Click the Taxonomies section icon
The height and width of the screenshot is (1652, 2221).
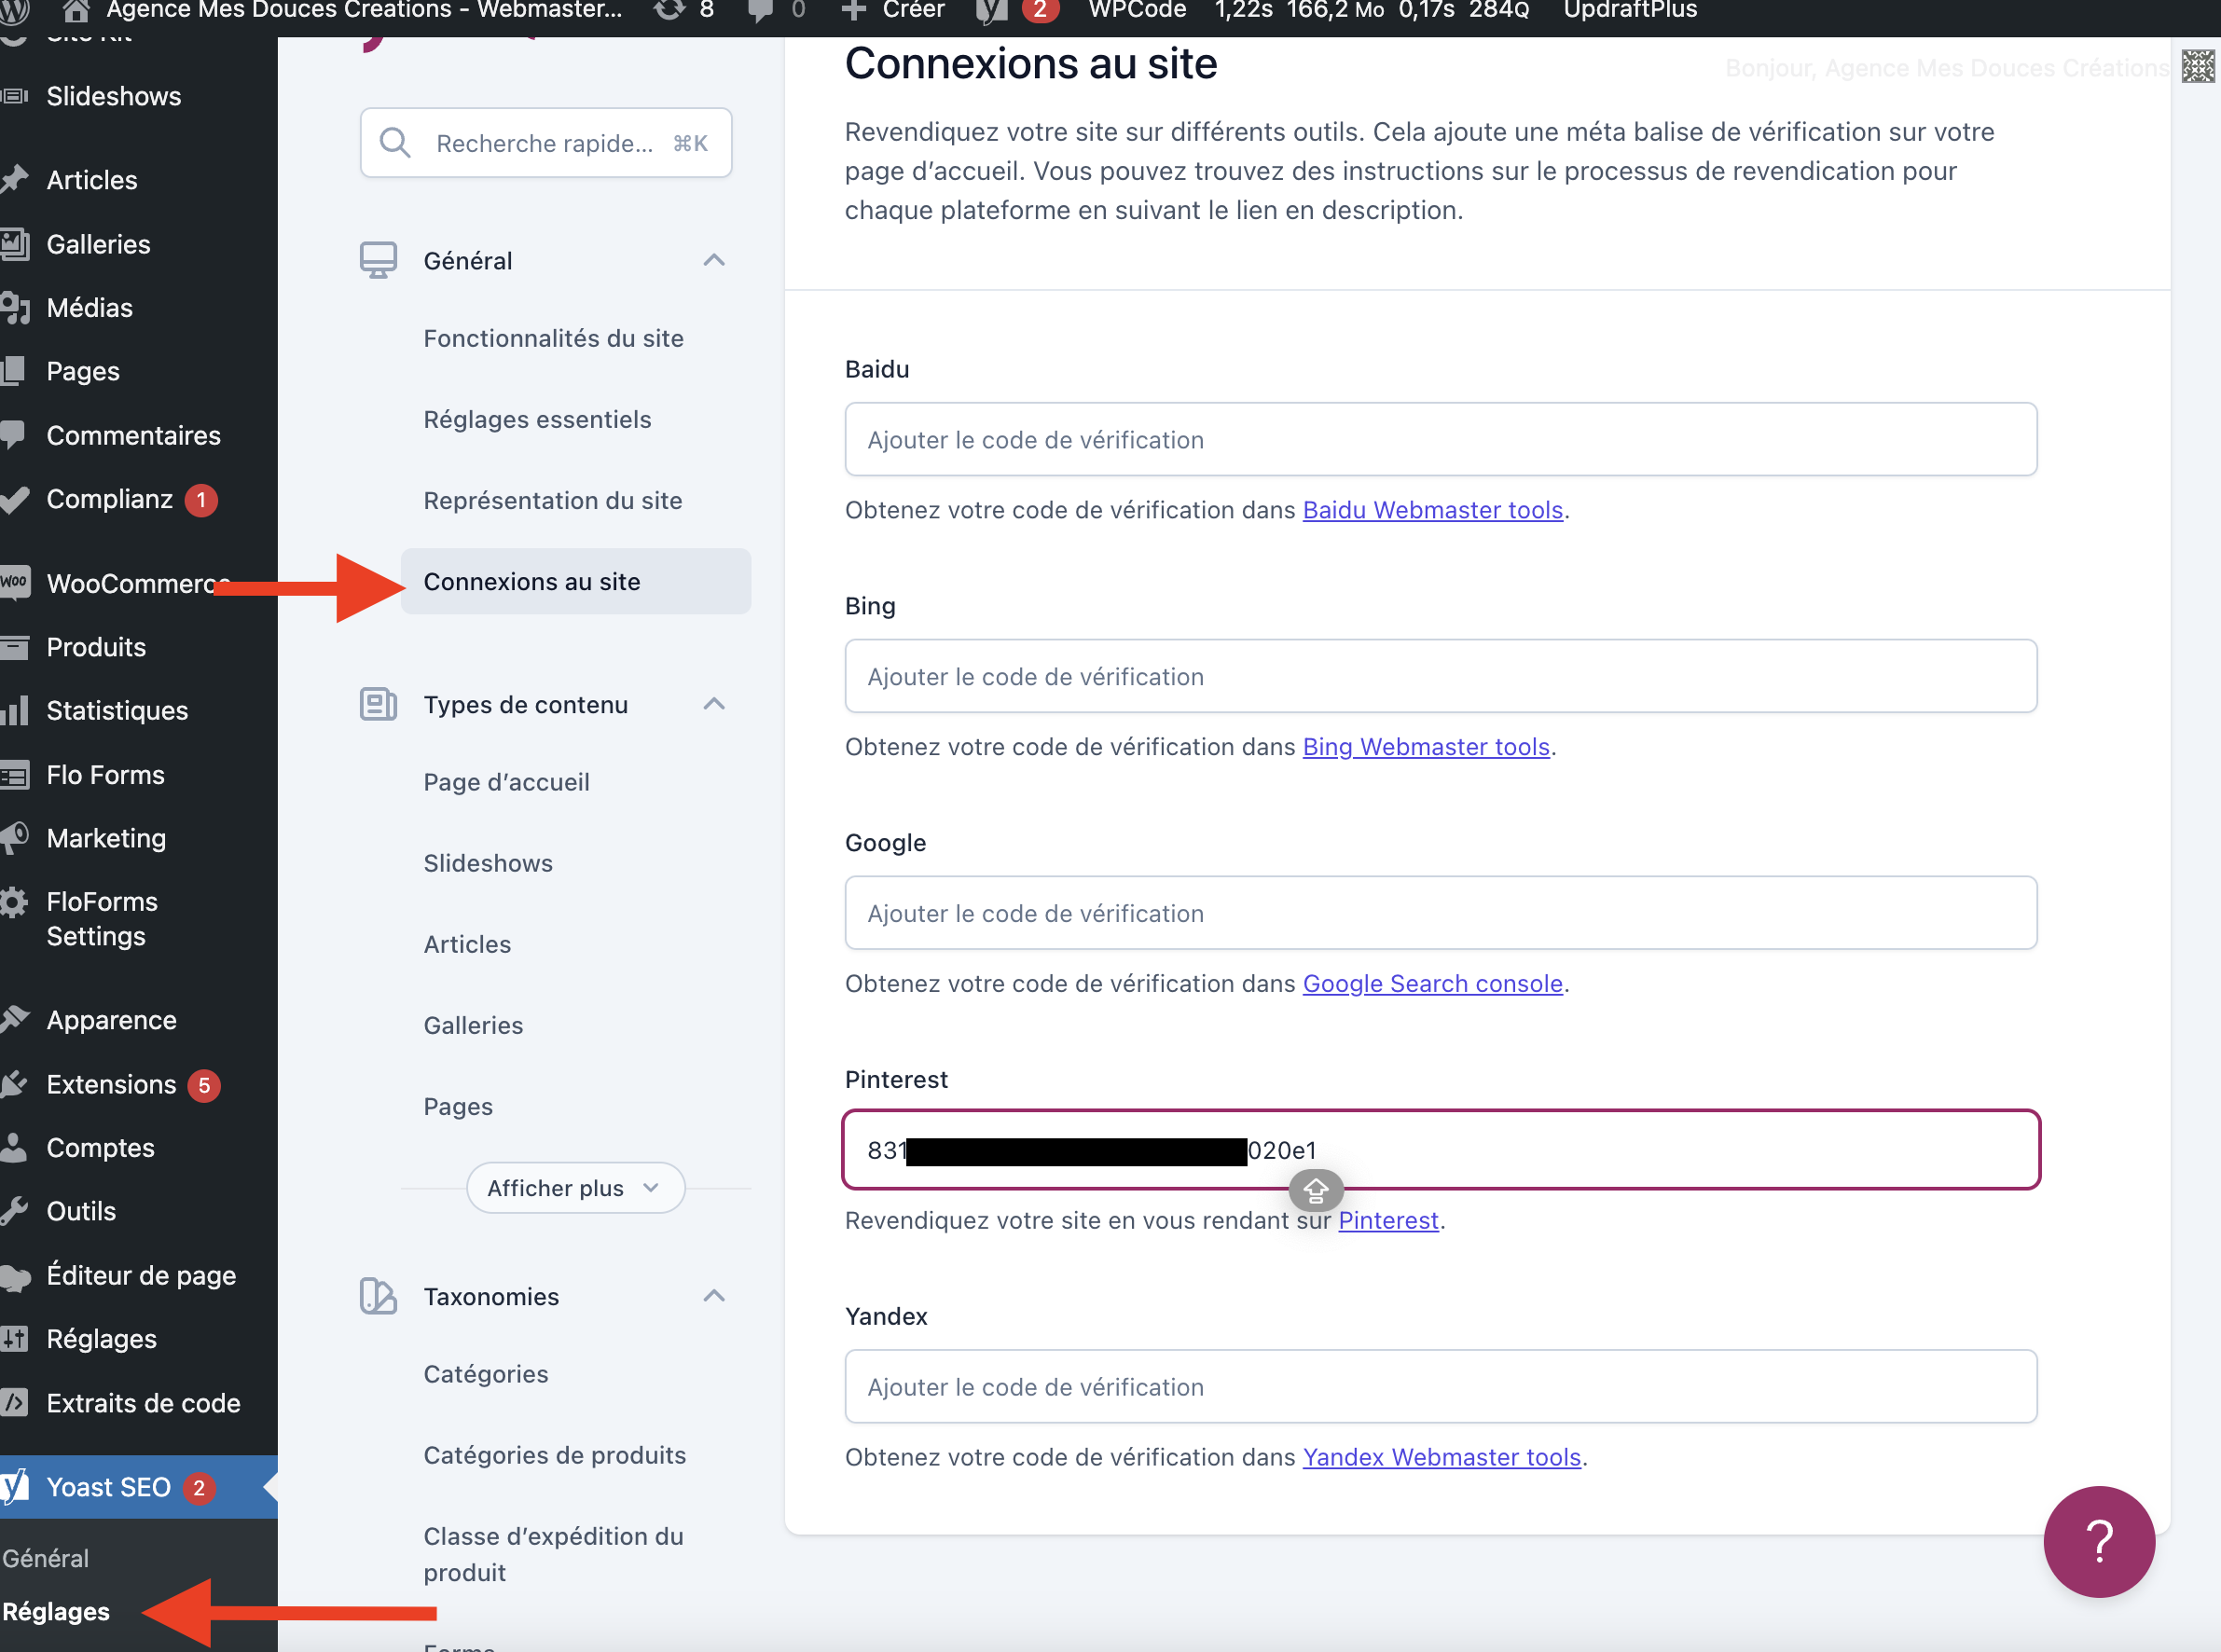click(378, 1296)
